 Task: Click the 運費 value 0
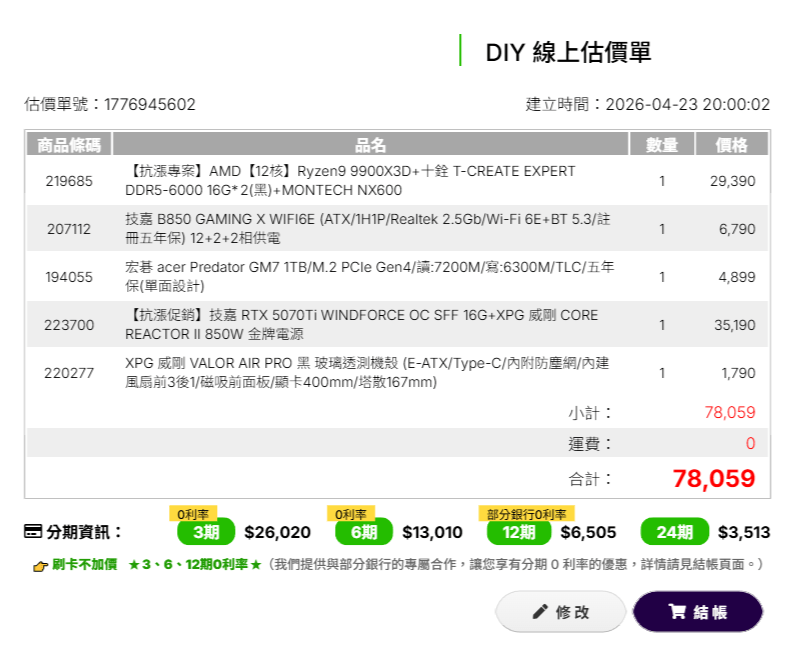(x=750, y=443)
